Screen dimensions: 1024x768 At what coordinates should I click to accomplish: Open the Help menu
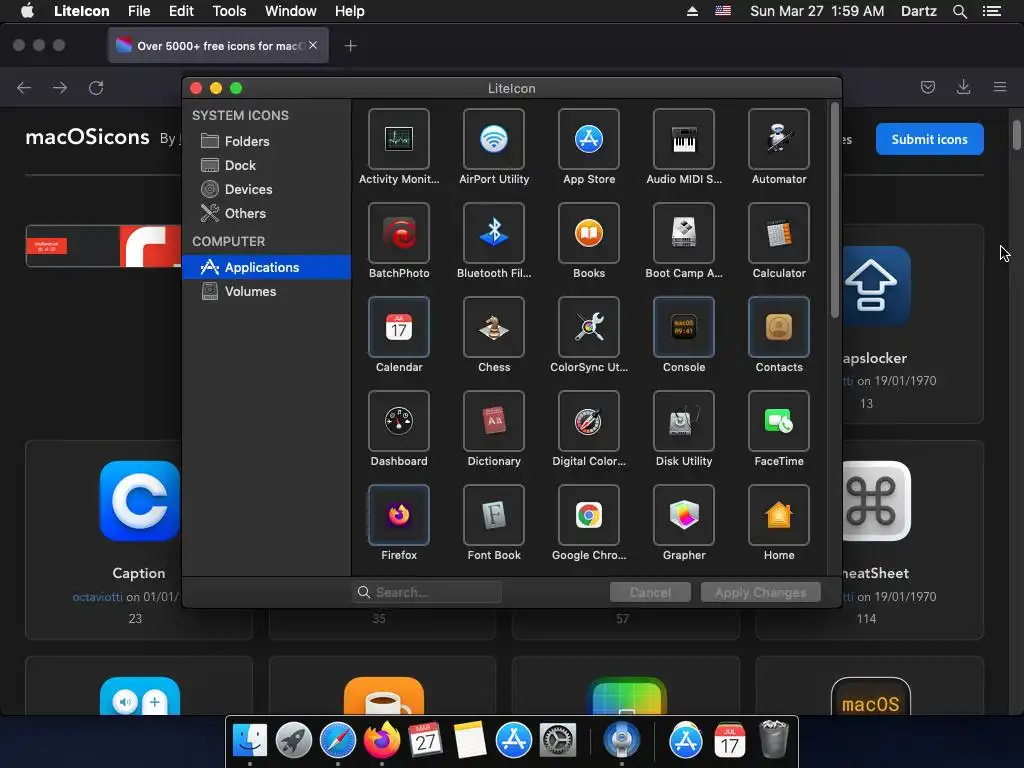349,11
